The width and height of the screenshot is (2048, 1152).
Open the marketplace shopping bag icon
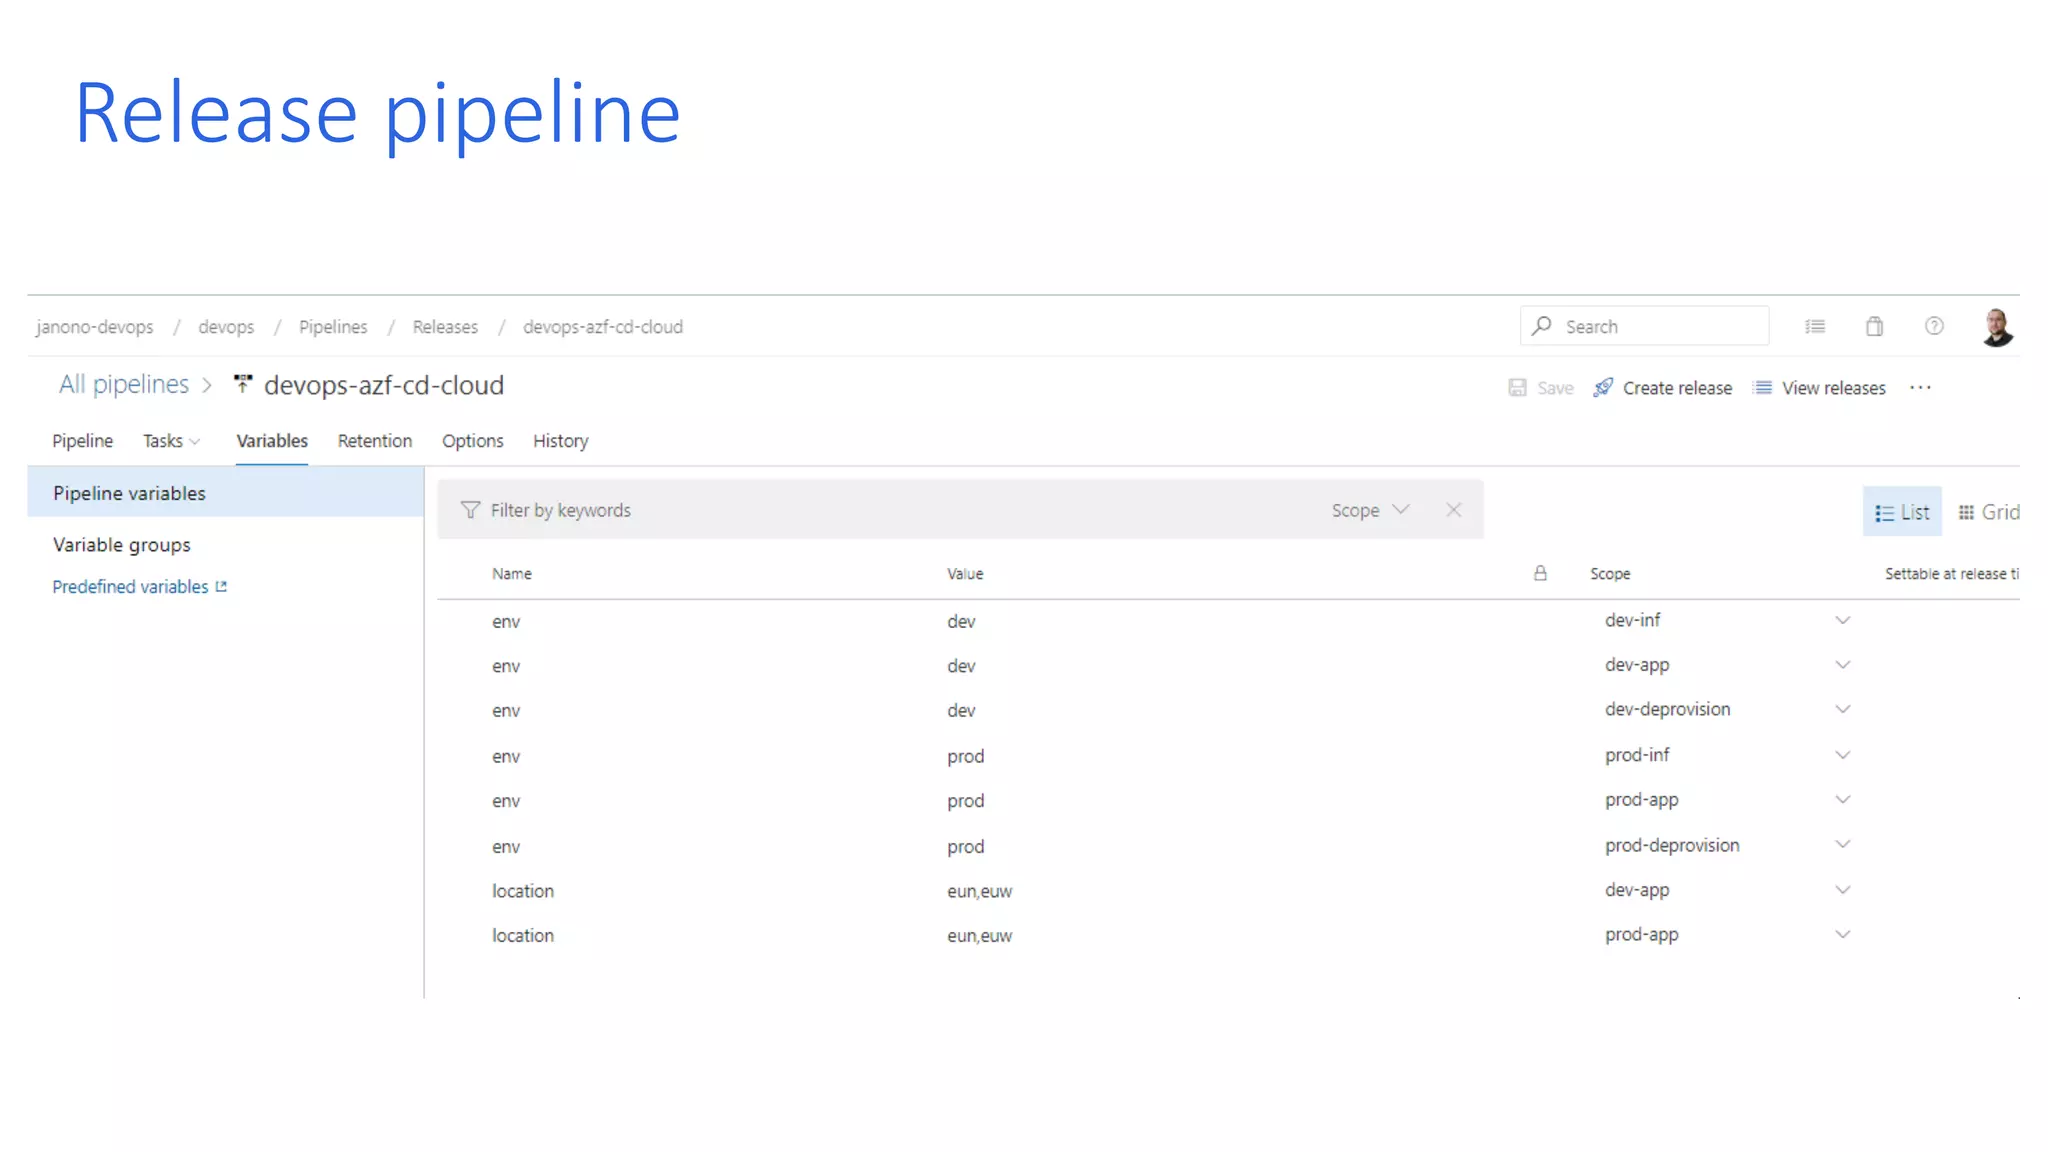1874,326
